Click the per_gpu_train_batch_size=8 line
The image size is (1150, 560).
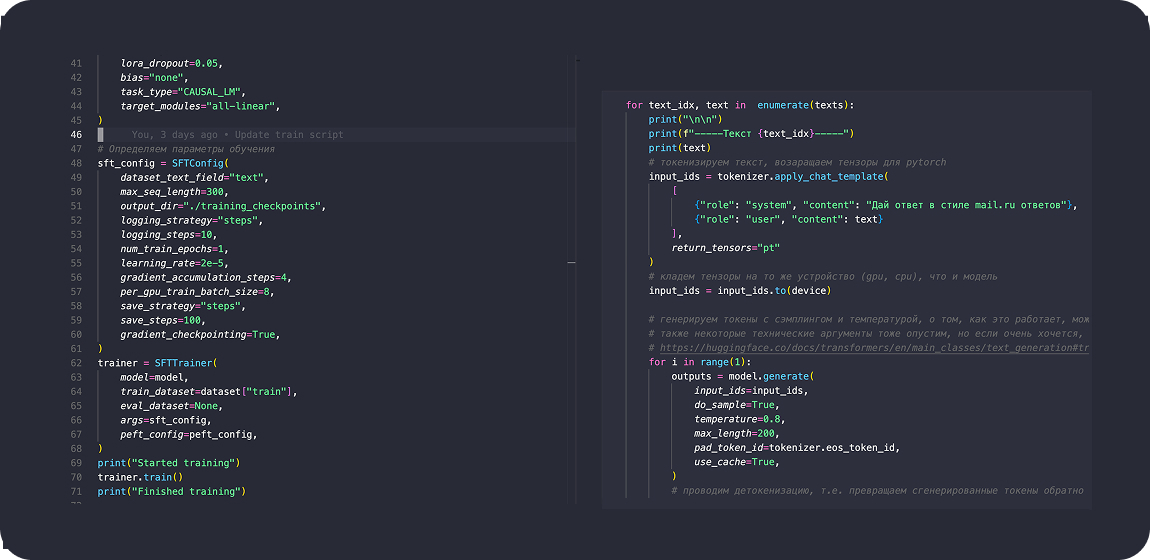pyautogui.click(x=197, y=292)
